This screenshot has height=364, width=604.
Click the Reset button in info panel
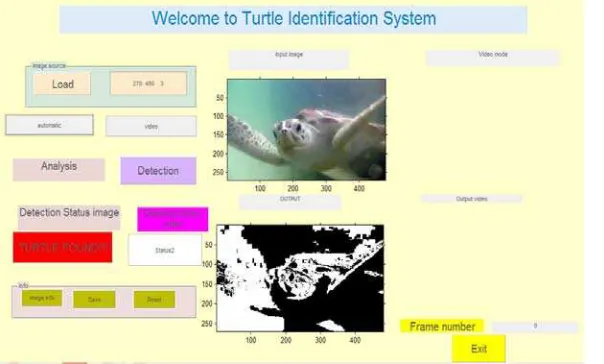[x=154, y=299]
